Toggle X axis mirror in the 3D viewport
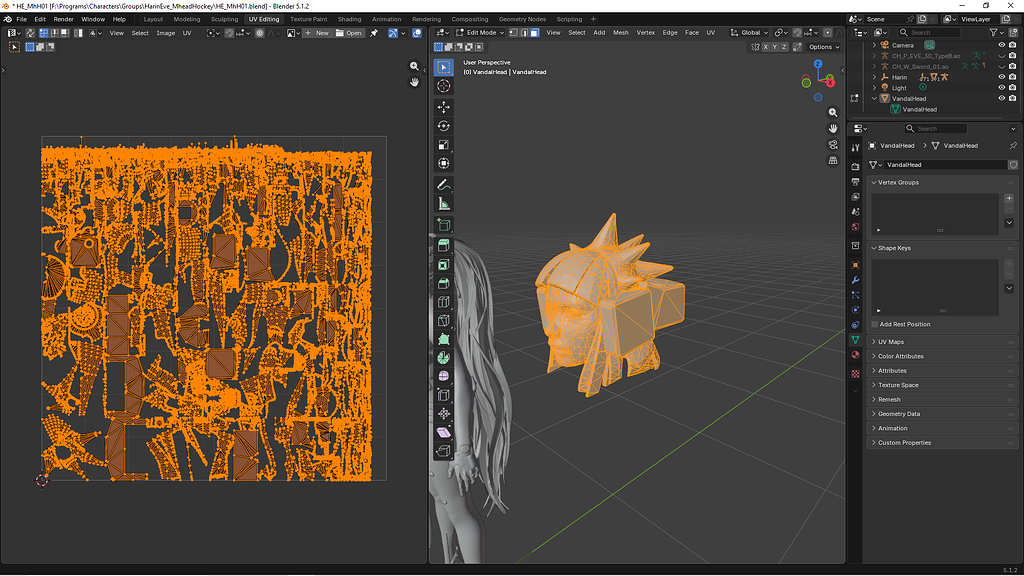Image resolution: width=1024 pixels, height=576 pixels. 765,47
